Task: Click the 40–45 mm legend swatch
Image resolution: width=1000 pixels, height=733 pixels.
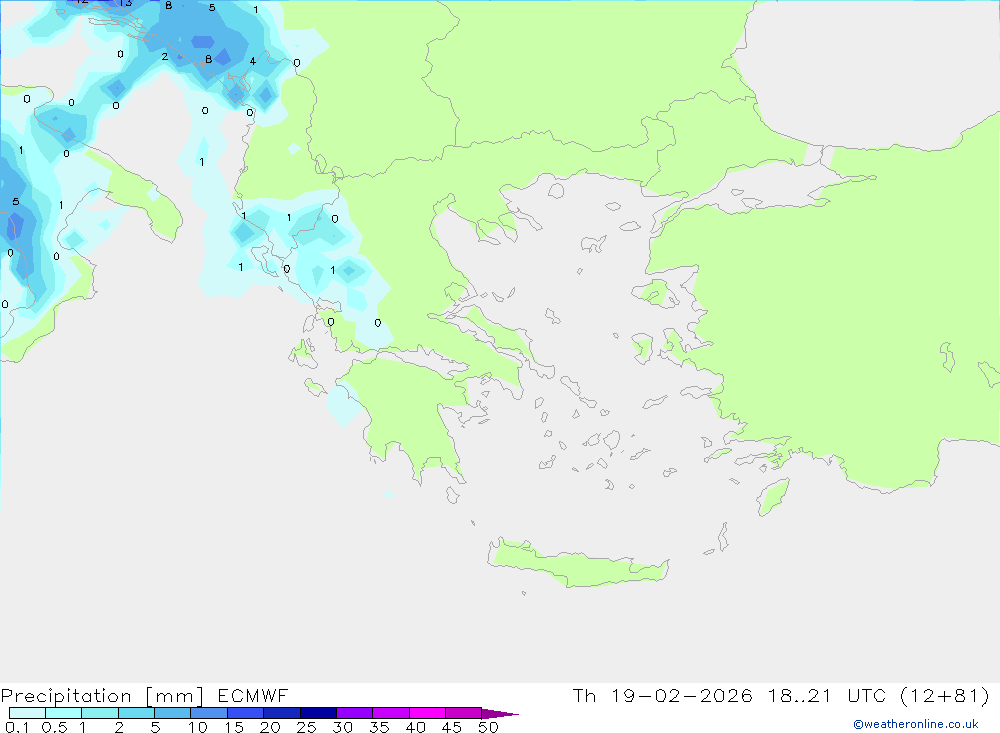Action: [427, 713]
